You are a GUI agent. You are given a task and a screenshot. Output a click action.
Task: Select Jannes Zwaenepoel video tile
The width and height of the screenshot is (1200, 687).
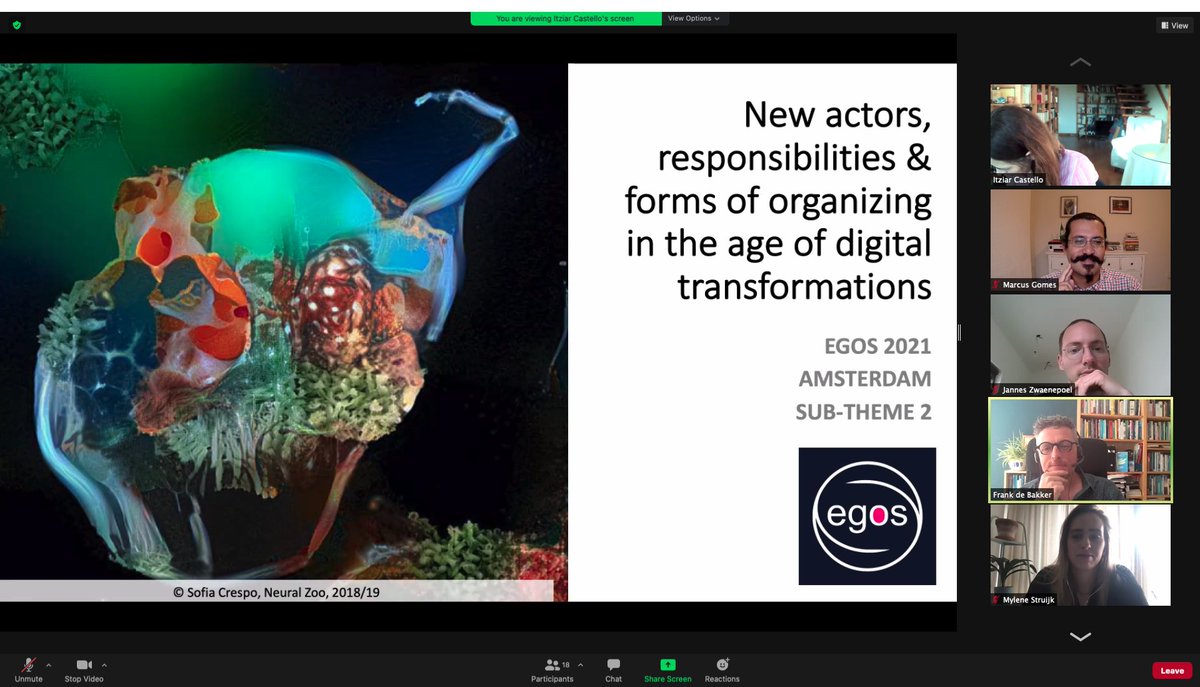coord(1080,345)
